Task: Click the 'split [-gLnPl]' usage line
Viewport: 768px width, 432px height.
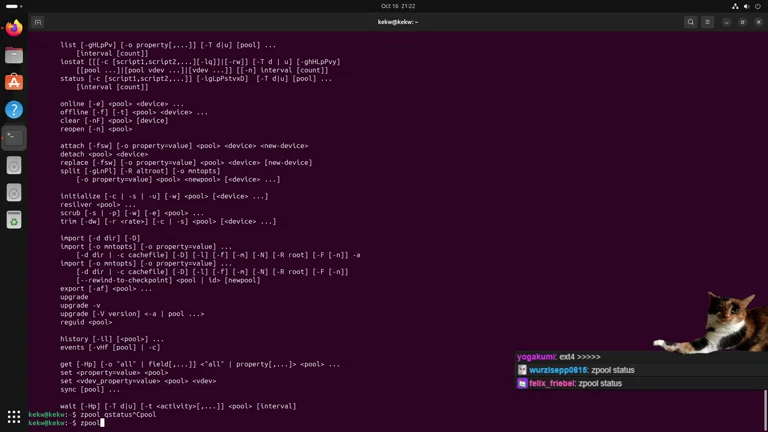Action: click(140, 171)
